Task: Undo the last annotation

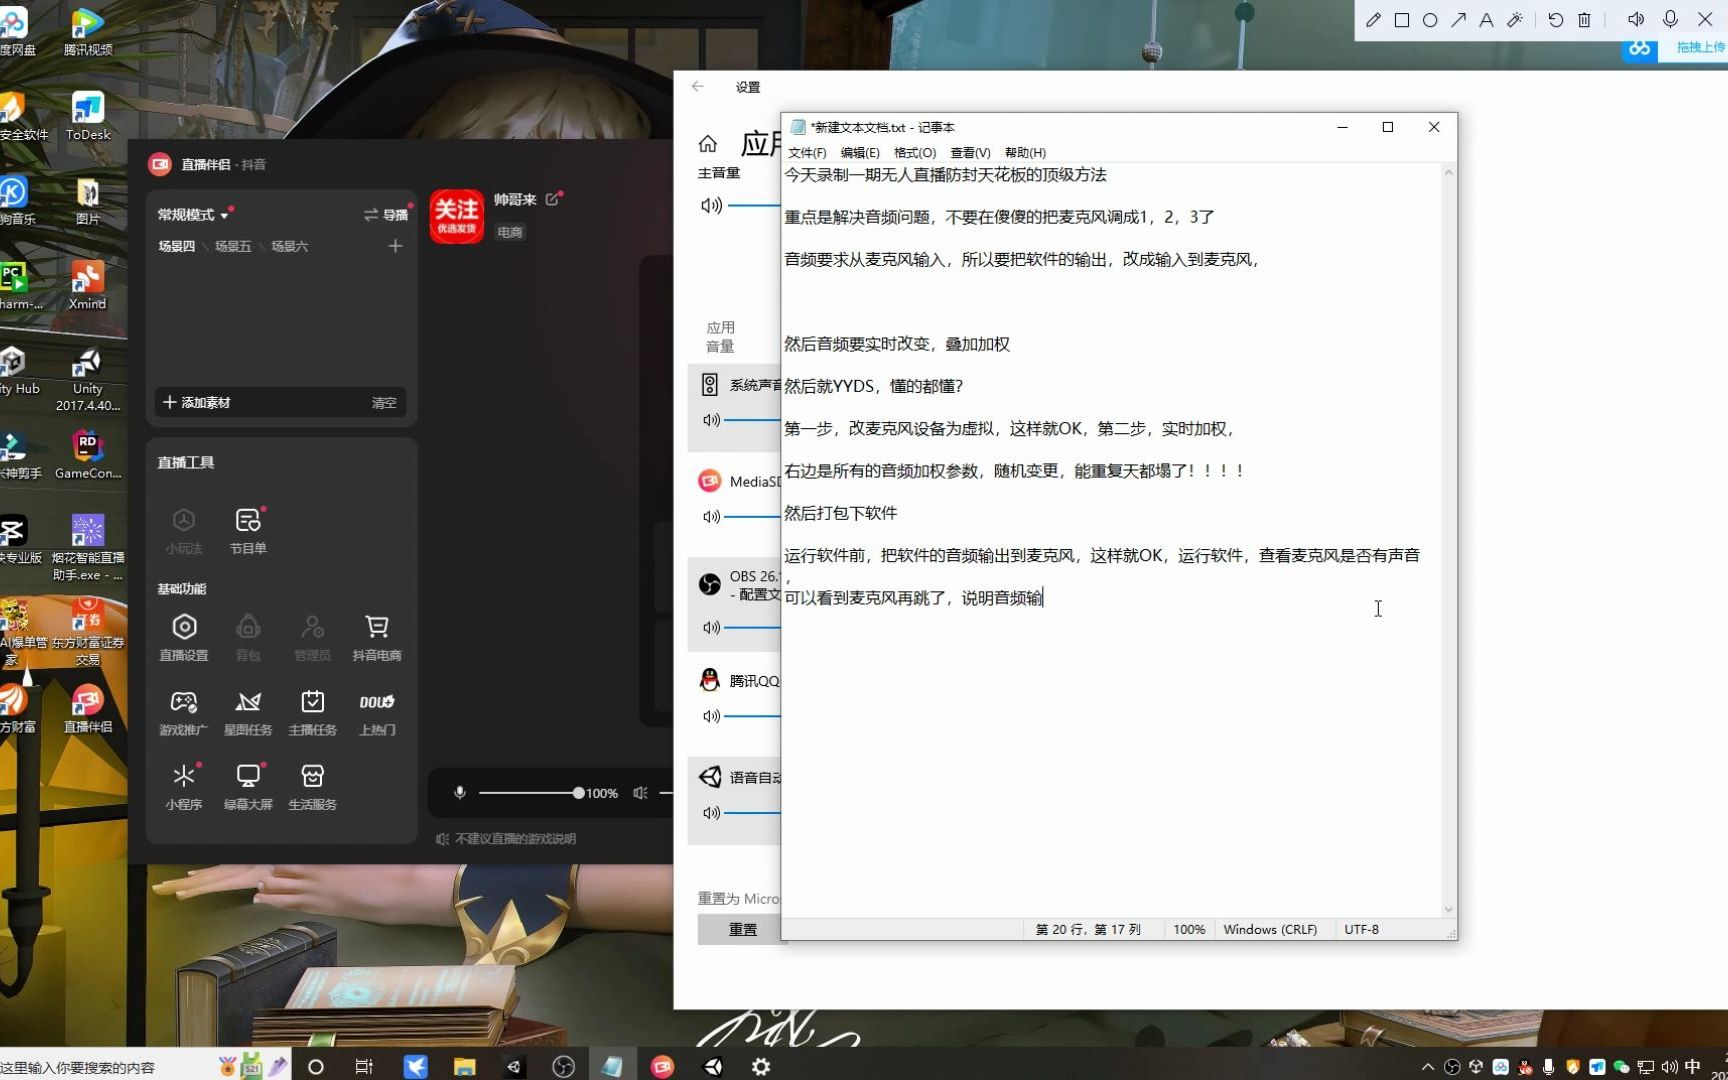Action: (1556, 20)
